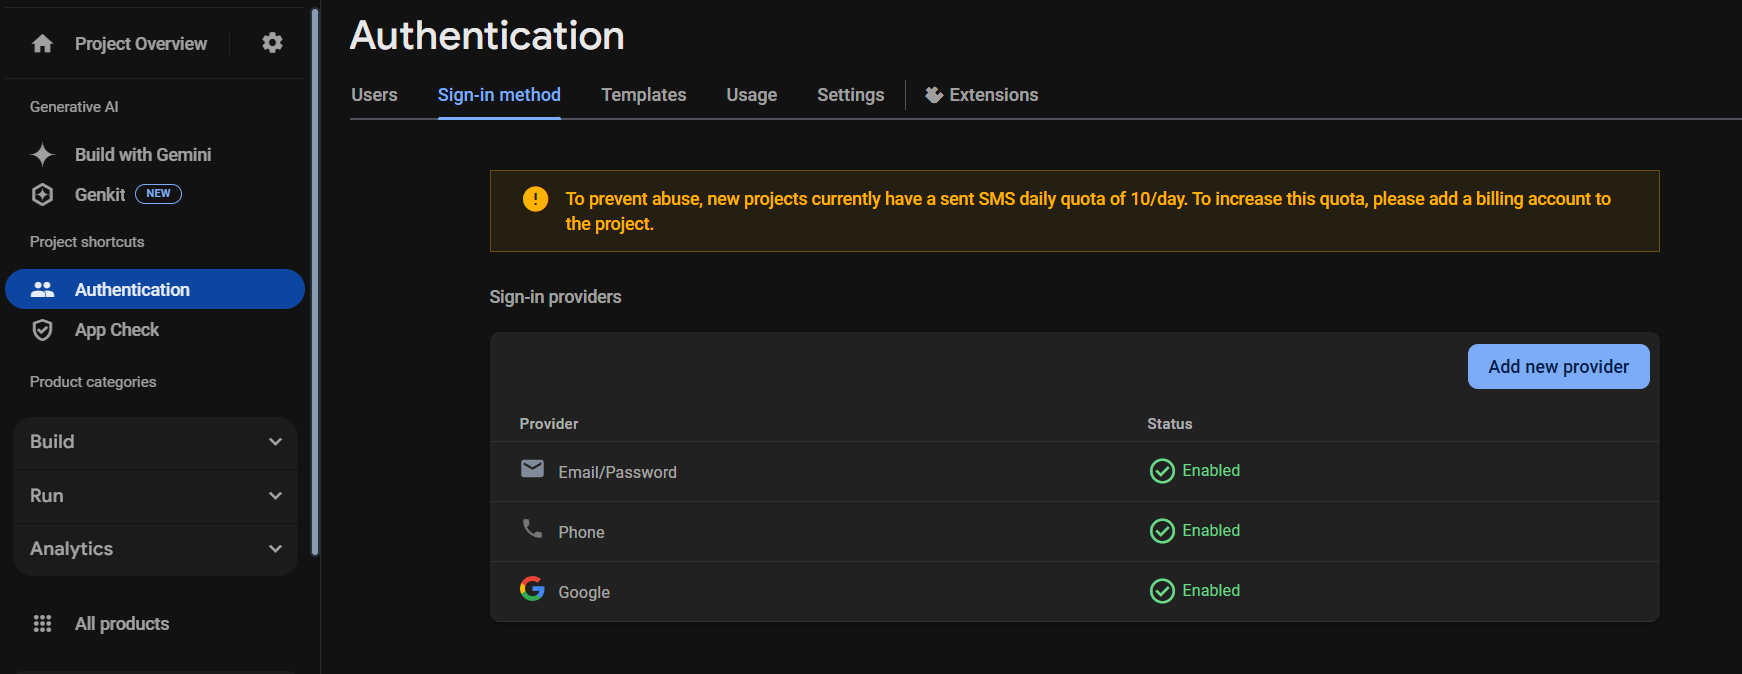Screen dimensions: 1742x674
Task: Click the sidebar vertical scrollbar
Action: [315, 280]
